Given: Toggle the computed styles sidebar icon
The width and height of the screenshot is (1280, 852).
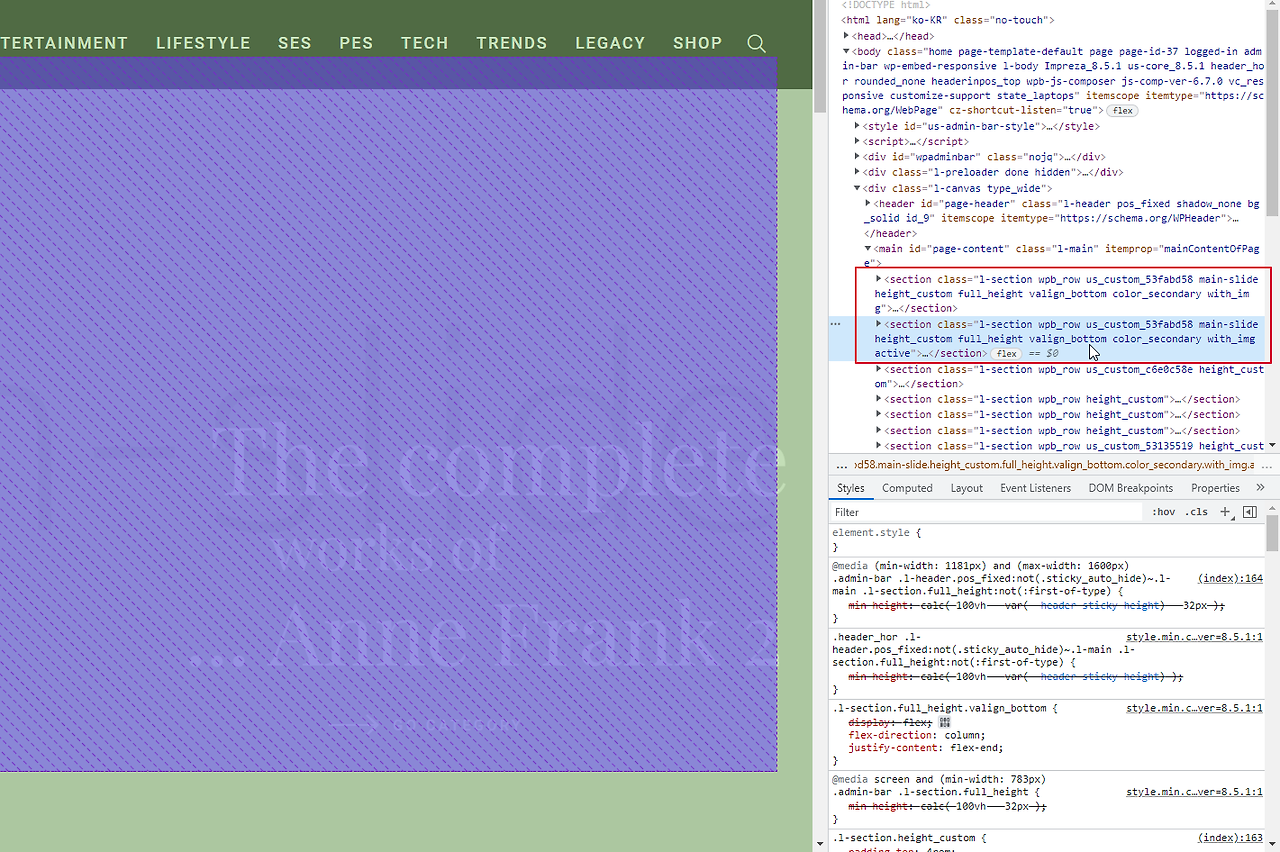Looking at the screenshot, I should (x=1249, y=512).
